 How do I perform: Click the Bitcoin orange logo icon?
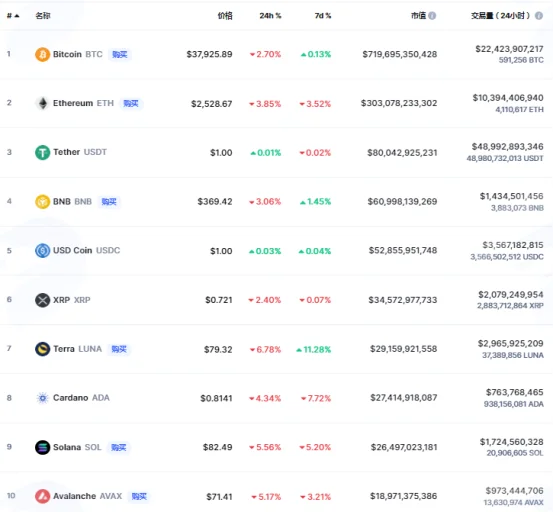coord(42,54)
